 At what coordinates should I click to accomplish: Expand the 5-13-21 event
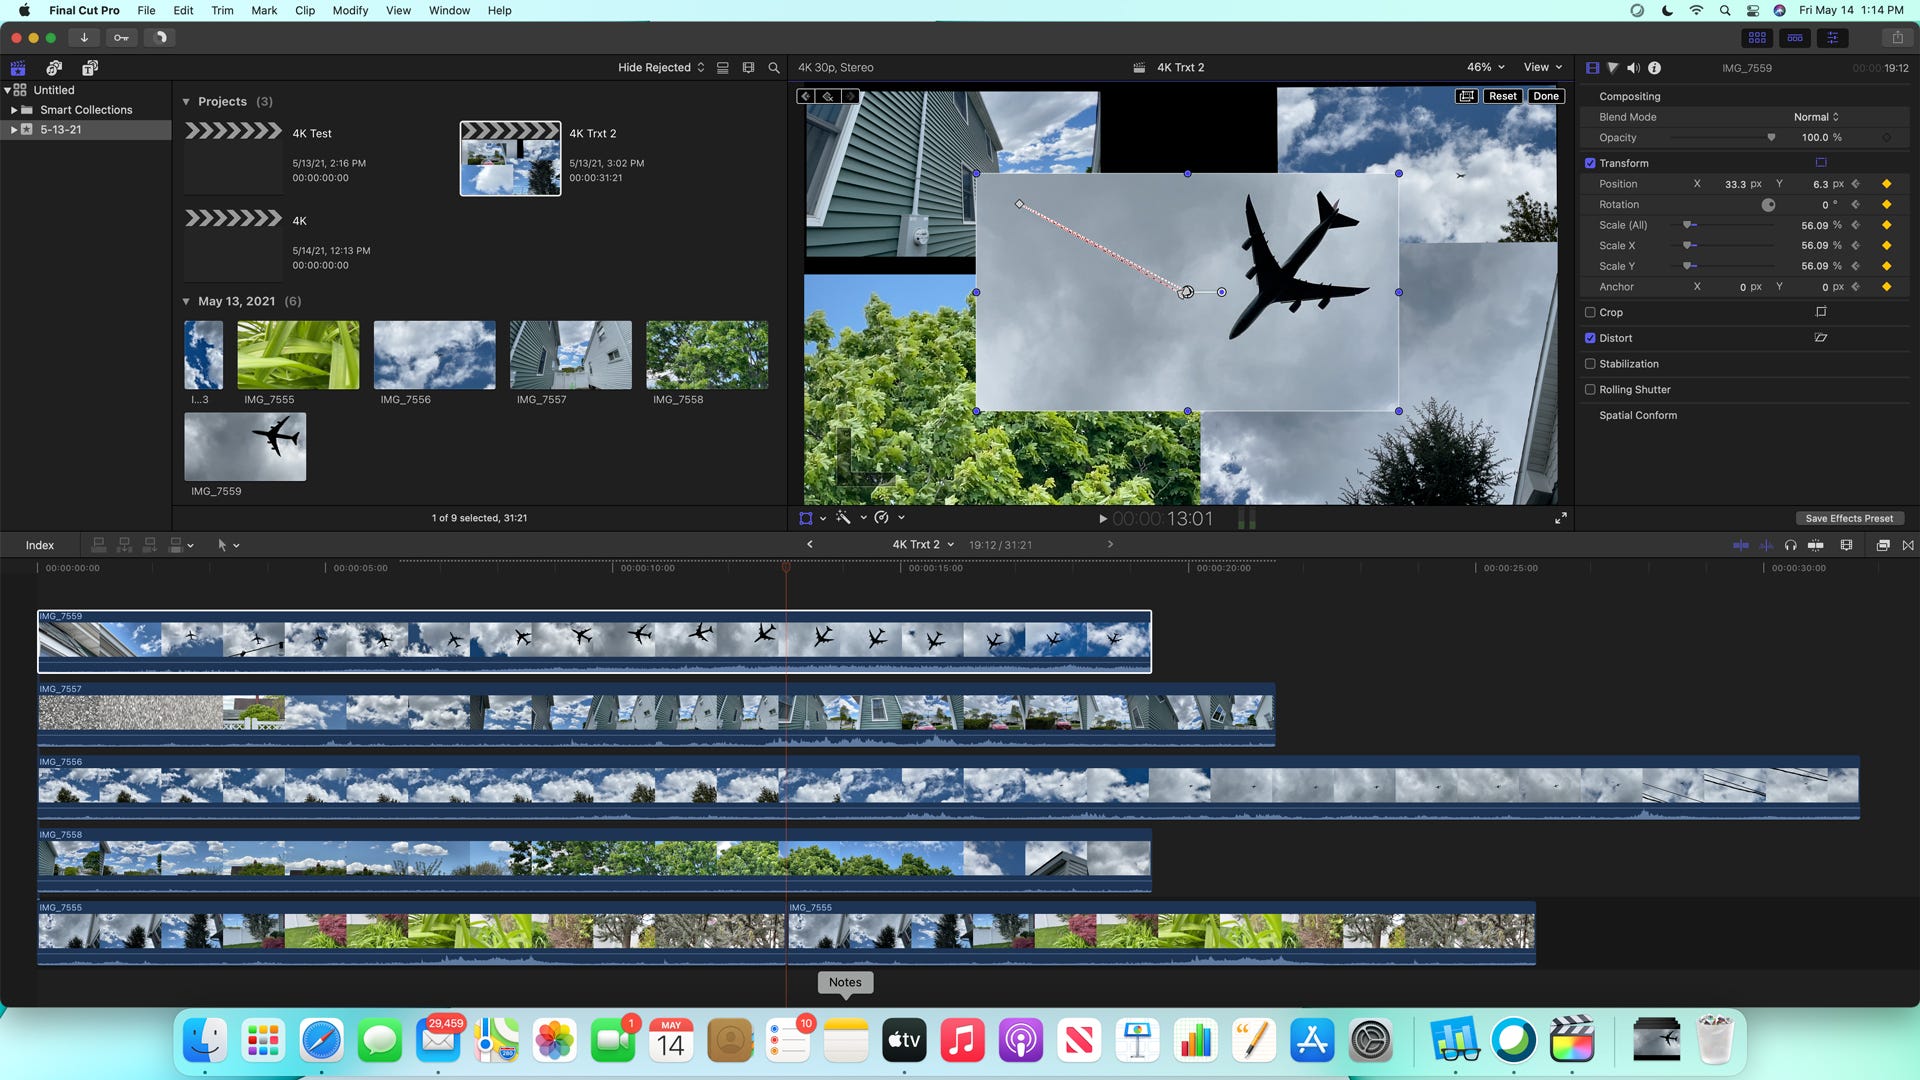tap(14, 130)
